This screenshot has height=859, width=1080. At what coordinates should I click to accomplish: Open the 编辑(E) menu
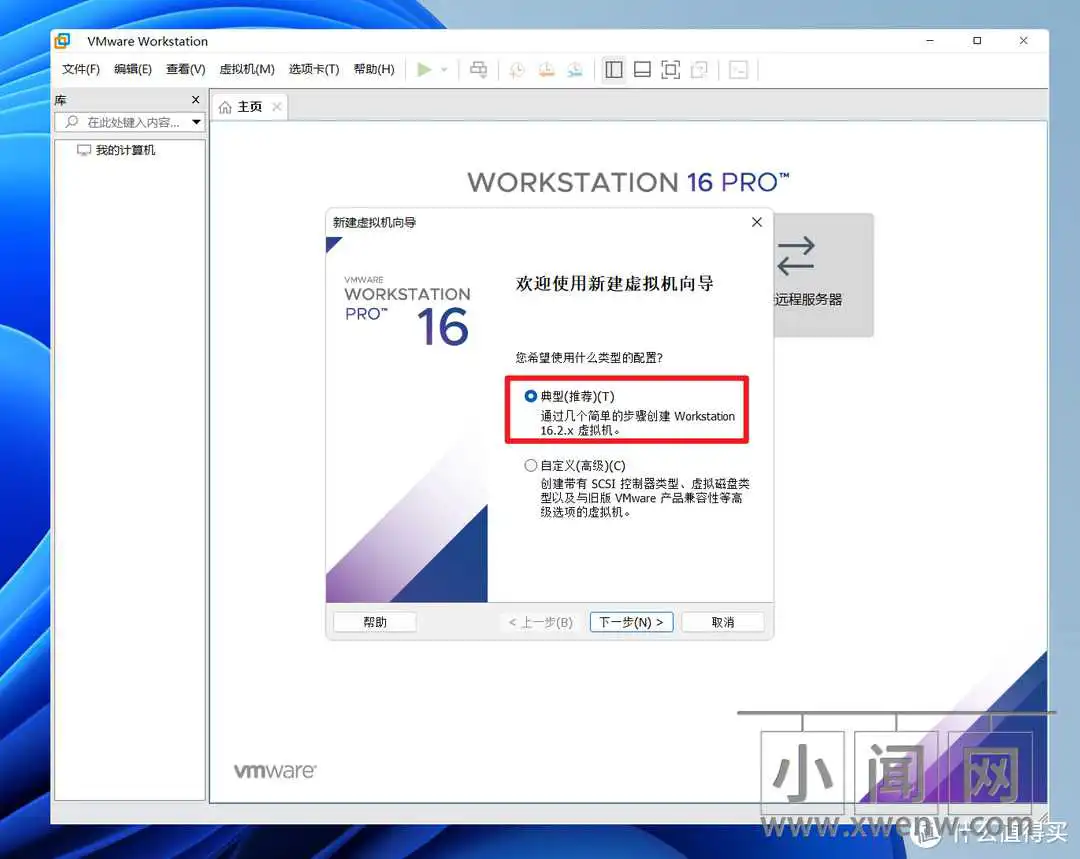click(x=133, y=70)
